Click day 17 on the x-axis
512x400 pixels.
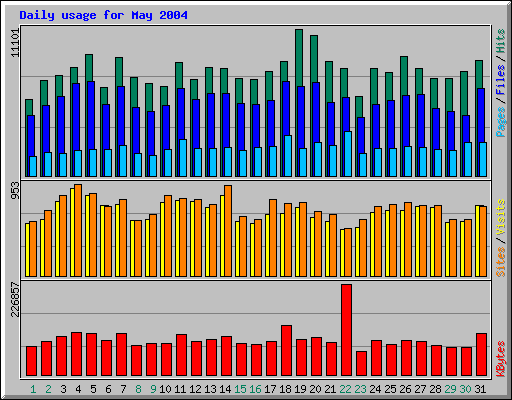(270, 389)
